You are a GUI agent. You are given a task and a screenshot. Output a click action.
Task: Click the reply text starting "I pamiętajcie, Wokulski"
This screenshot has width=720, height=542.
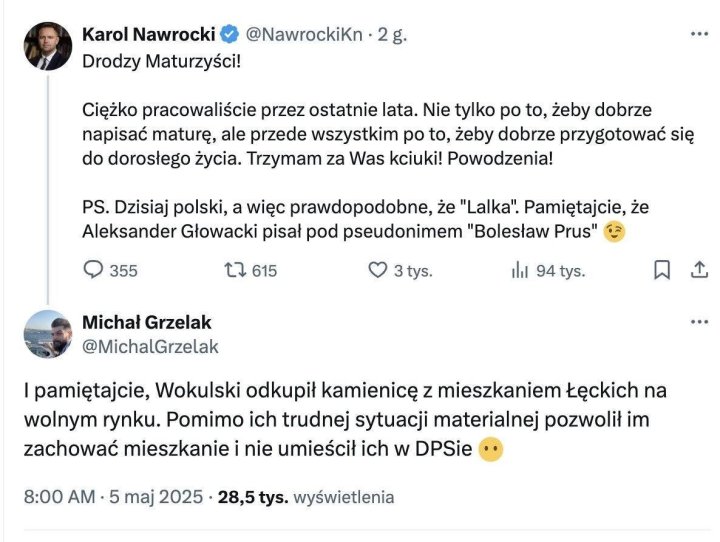(x=345, y=420)
